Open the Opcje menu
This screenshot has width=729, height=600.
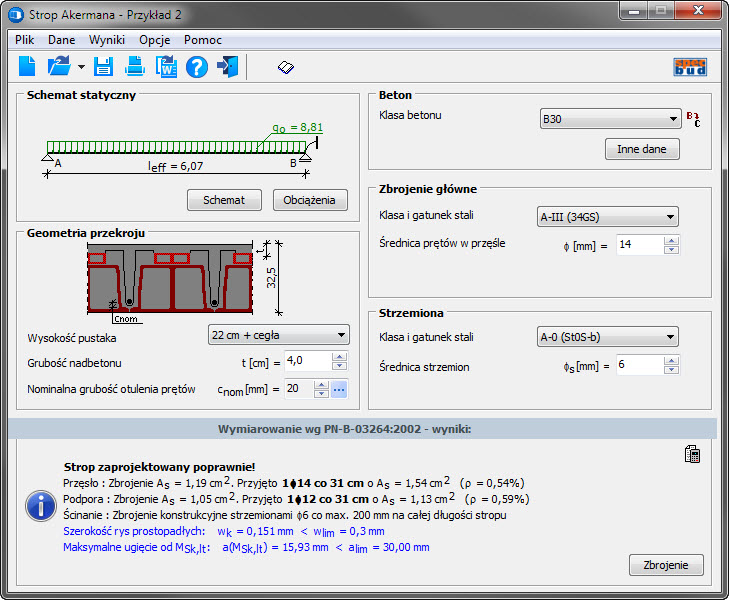pyautogui.click(x=155, y=40)
